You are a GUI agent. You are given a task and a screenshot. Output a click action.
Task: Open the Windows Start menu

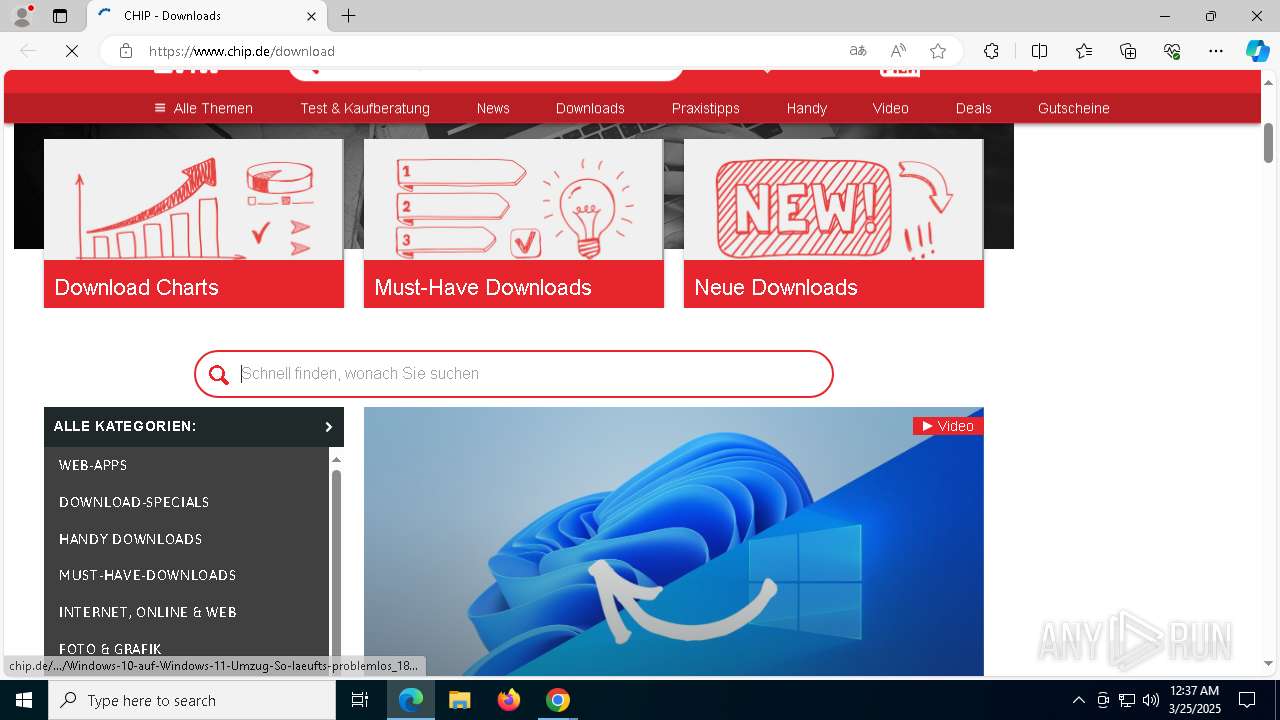click(x=24, y=700)
